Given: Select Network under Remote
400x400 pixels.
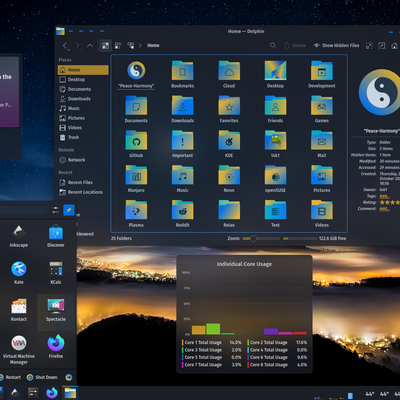Looking at the screenshot, I should 83,160.
